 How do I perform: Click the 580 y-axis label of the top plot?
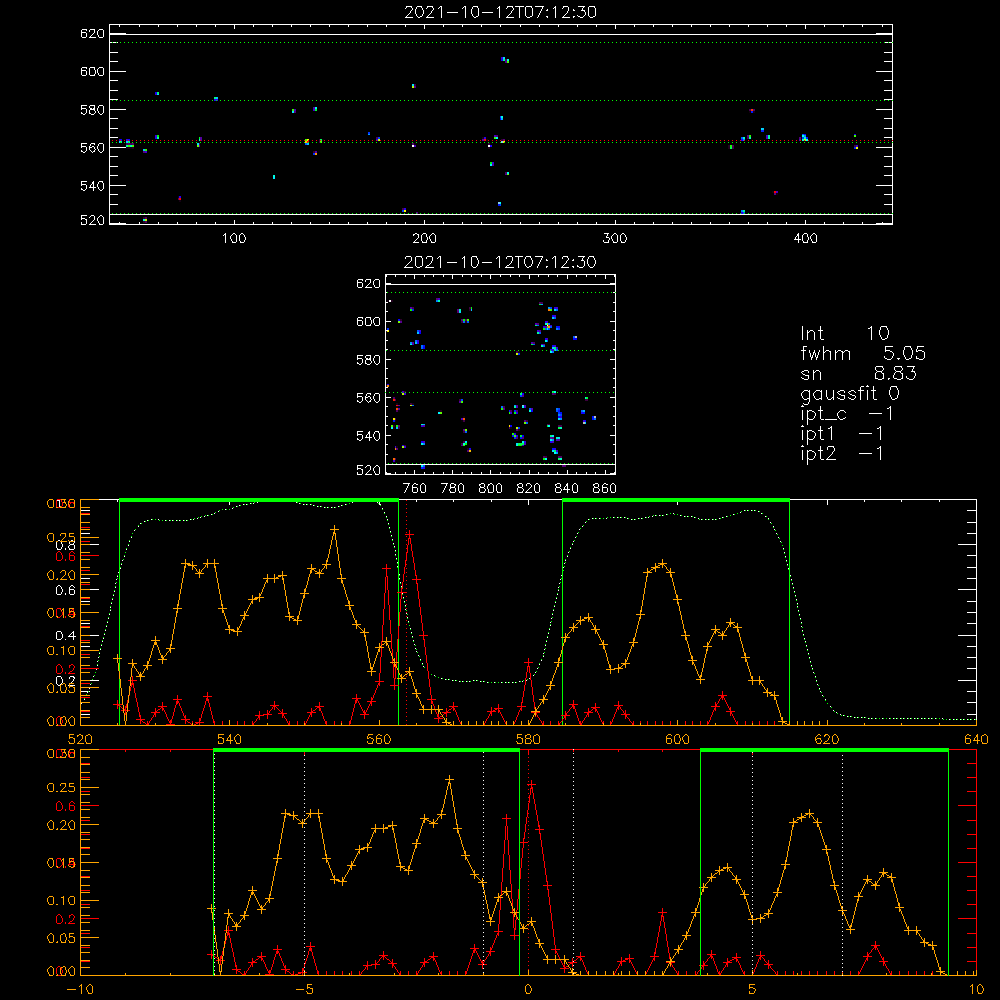point(92,110)
